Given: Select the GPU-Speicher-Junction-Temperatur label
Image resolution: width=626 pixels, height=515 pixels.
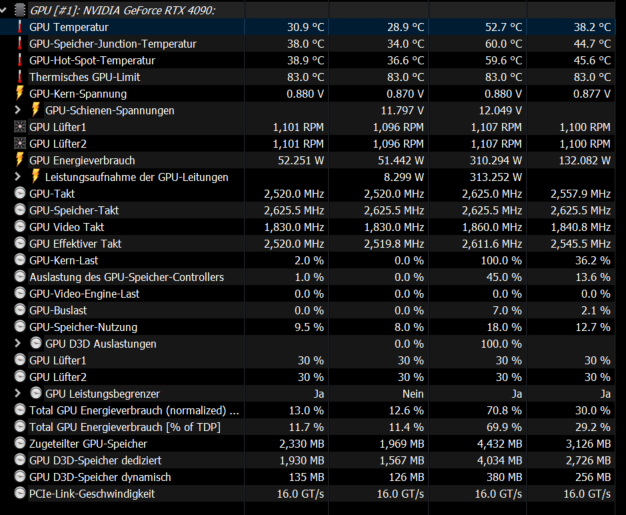Looking at the screenshot, I should pyautogui.click(x=113, y=44).
